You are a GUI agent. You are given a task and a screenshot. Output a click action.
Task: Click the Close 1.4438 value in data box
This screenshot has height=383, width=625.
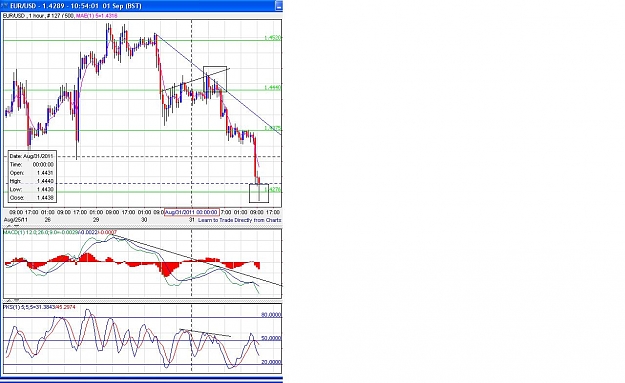point(45,198)
